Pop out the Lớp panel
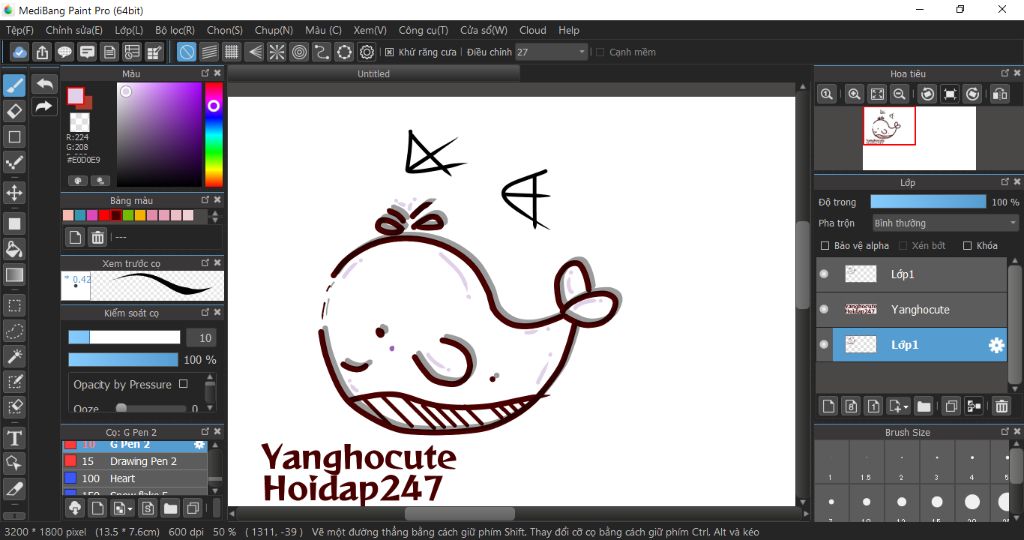The image size is (1024, 540). point(1005,182)
